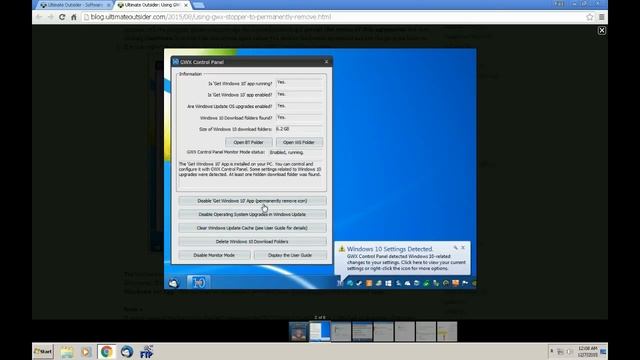This screenshot has width=640, height=360.
Task: Close the 'Ultimate Outsider: Using GW' tab
Action: [x=186, y=5]
